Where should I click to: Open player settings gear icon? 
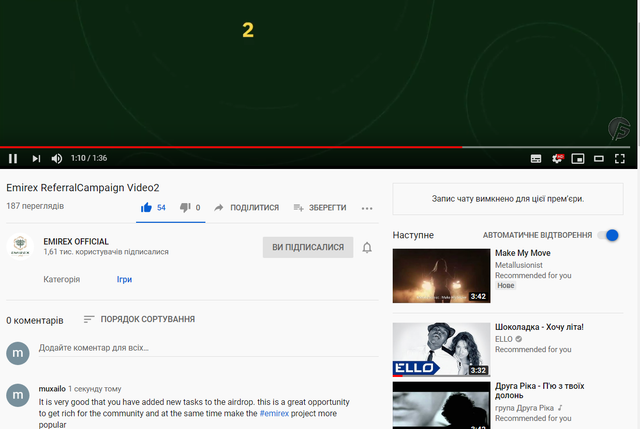pyautogui.click(x=557, y=158)
